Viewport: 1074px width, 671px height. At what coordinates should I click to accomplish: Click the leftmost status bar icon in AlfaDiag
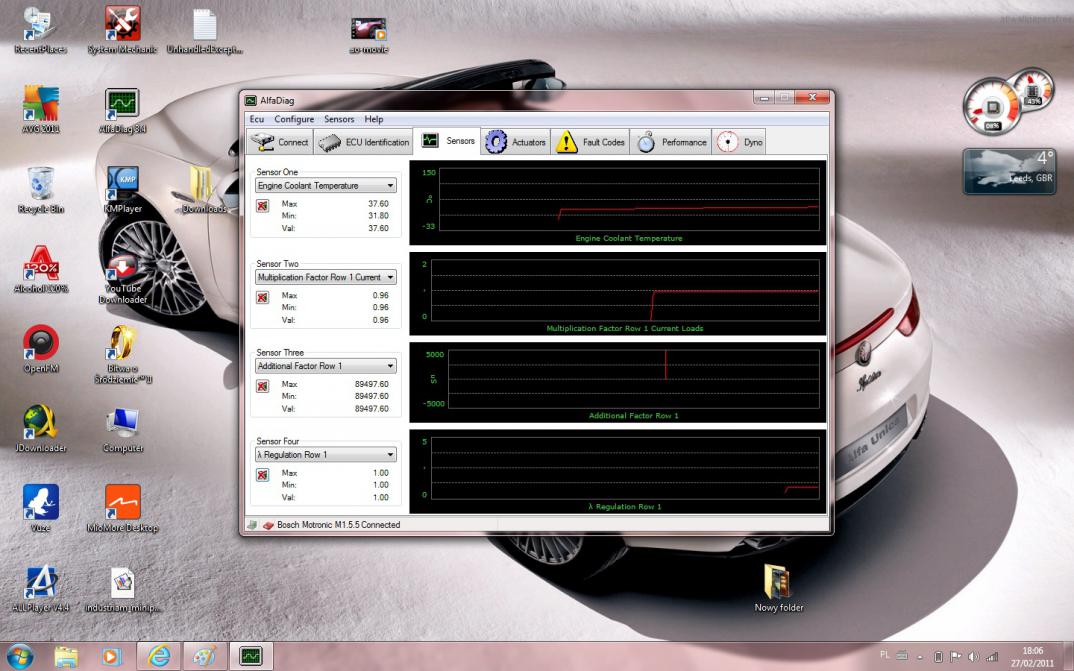pyautogui.click(x=252, y=525)
